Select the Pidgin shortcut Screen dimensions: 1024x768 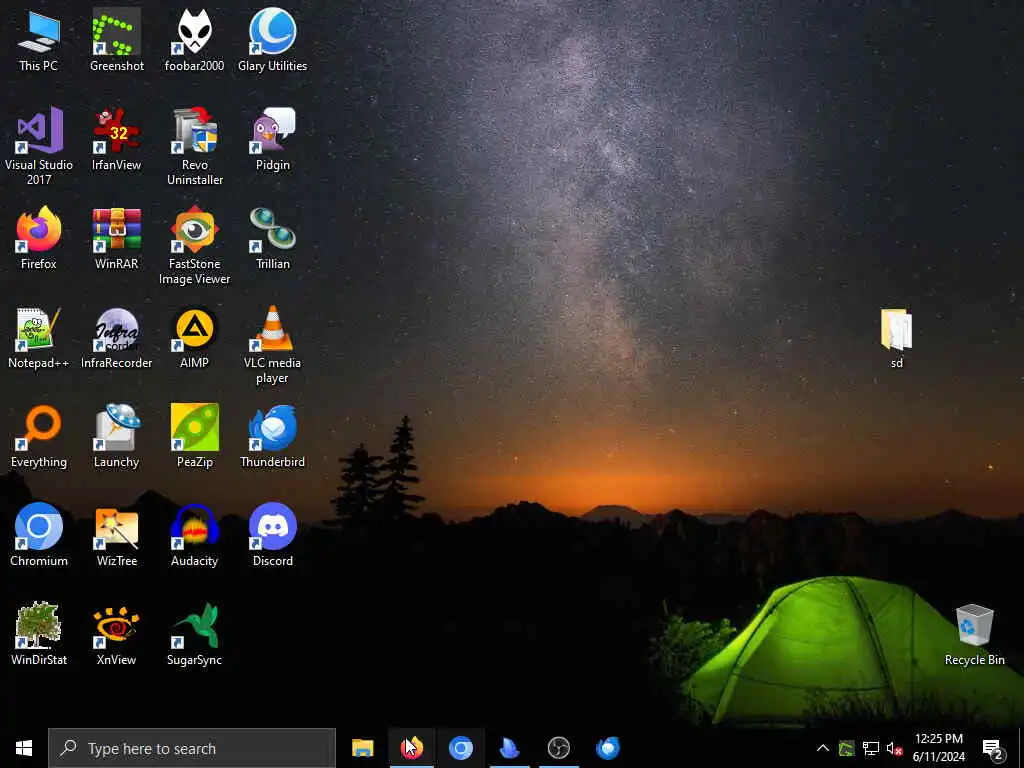(272, 138)
